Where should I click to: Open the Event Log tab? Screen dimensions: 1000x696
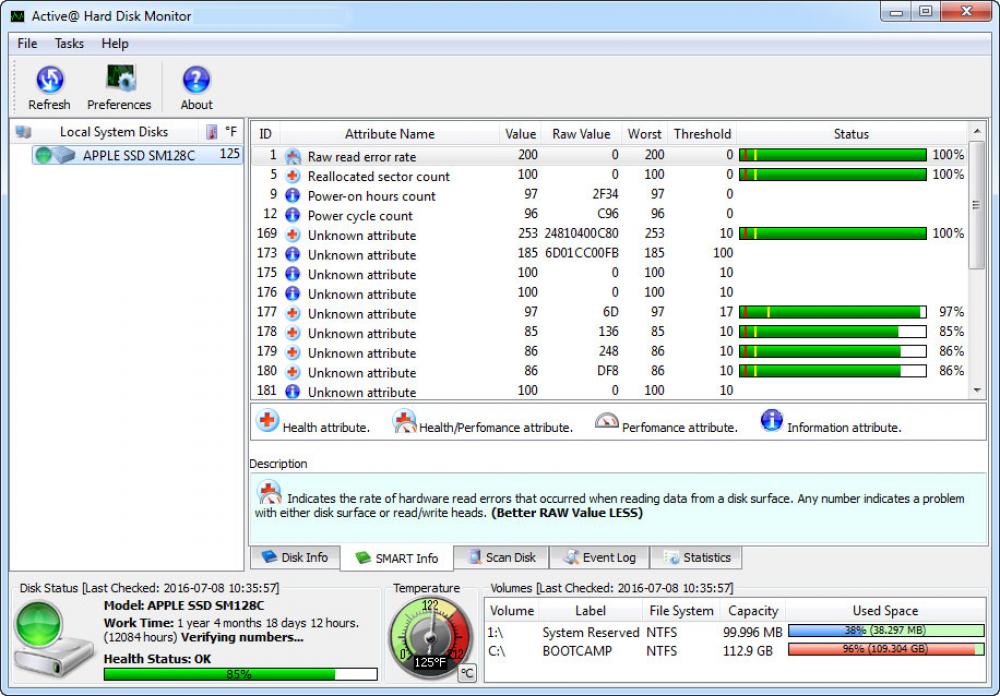click(x=599, y=557)
